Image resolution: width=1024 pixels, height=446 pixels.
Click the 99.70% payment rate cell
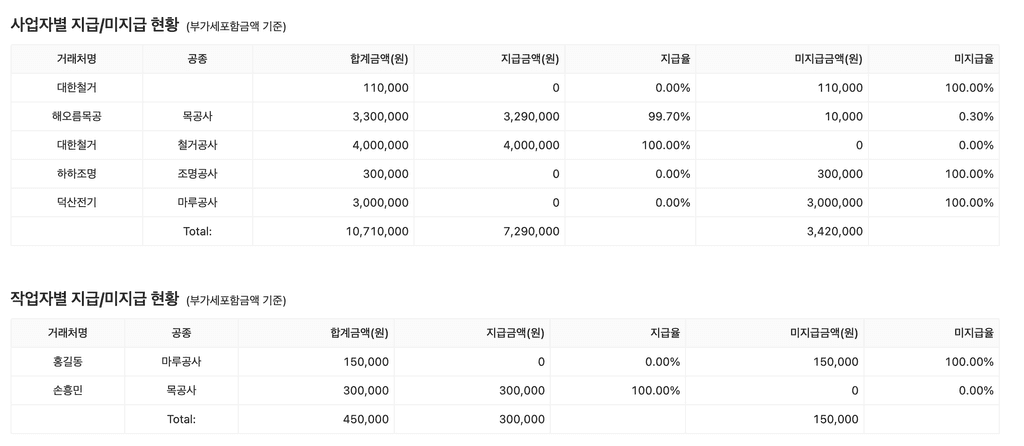pos(630,116)
